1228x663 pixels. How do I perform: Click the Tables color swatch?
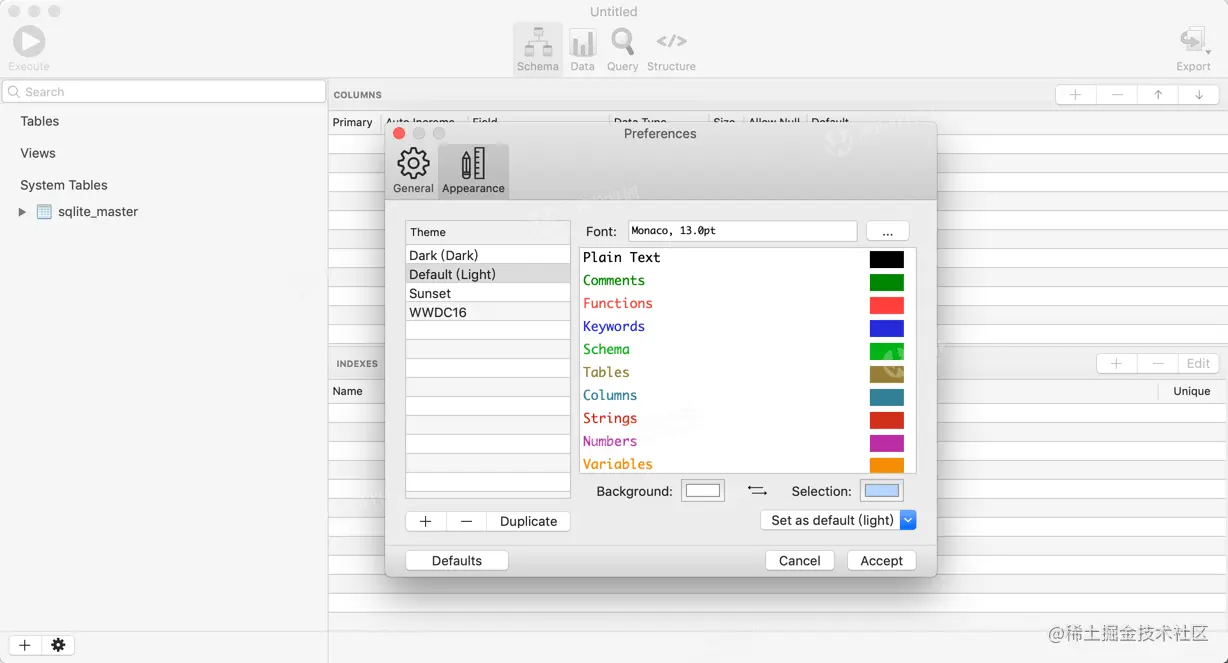pyautogui.click(x=887, y=374)
